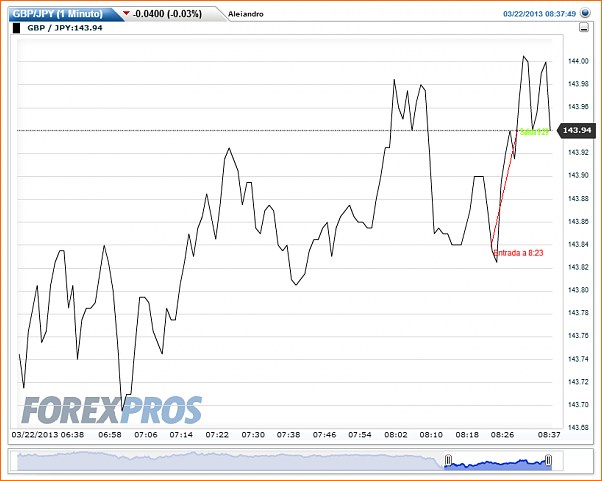Click the green Salida annotation text

click(534, 132)
